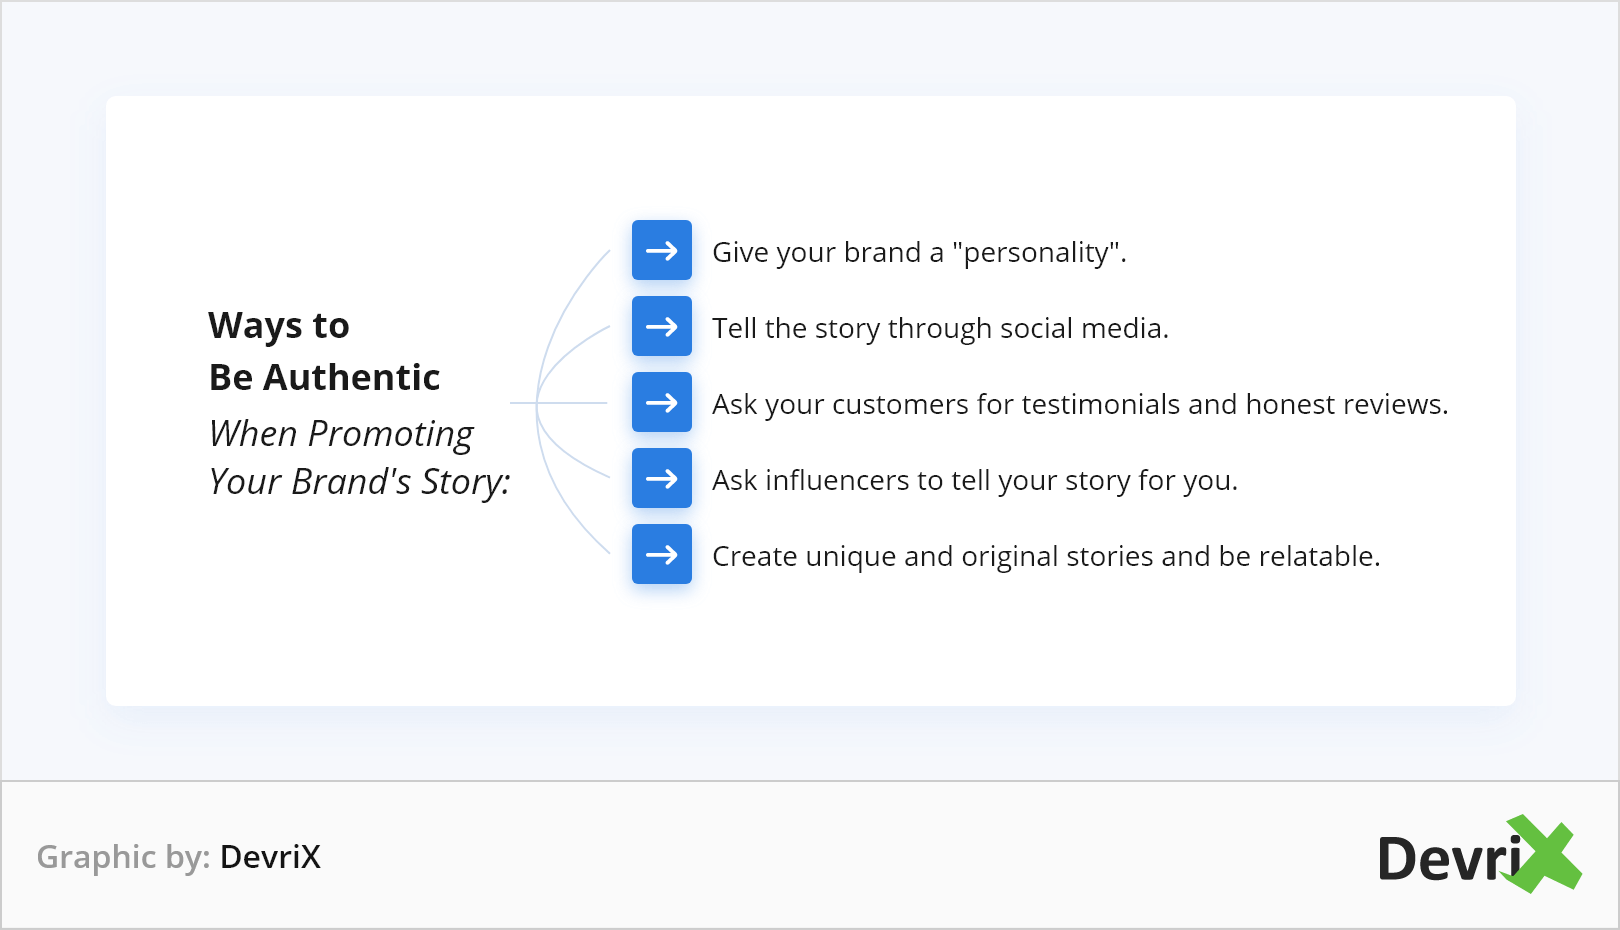Screen dimensions: 1620x930
Task: Click the arrow icon beside "Give your brand a personality"
Action: click(x=661, y=250)
